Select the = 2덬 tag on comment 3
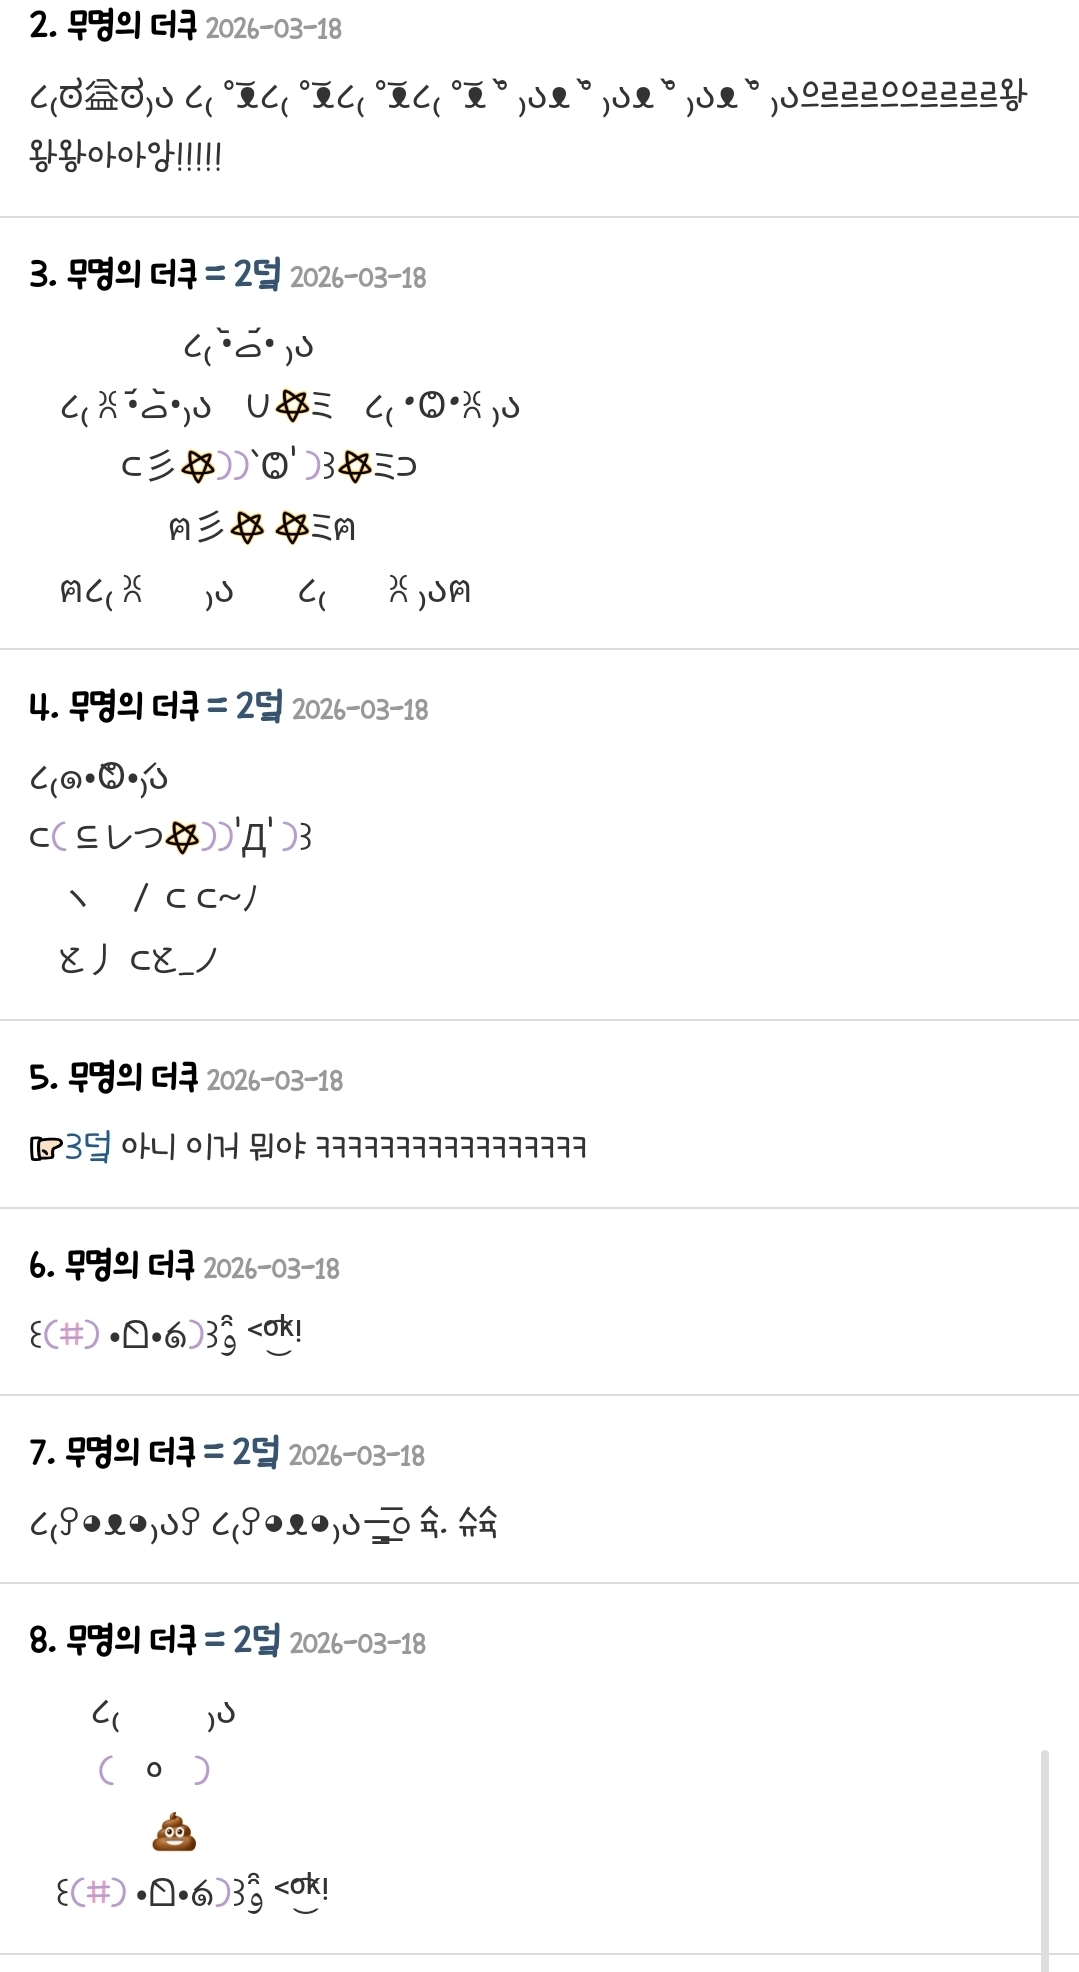The width and height of the screenshot is (1079, 1972). click(243, 274)
